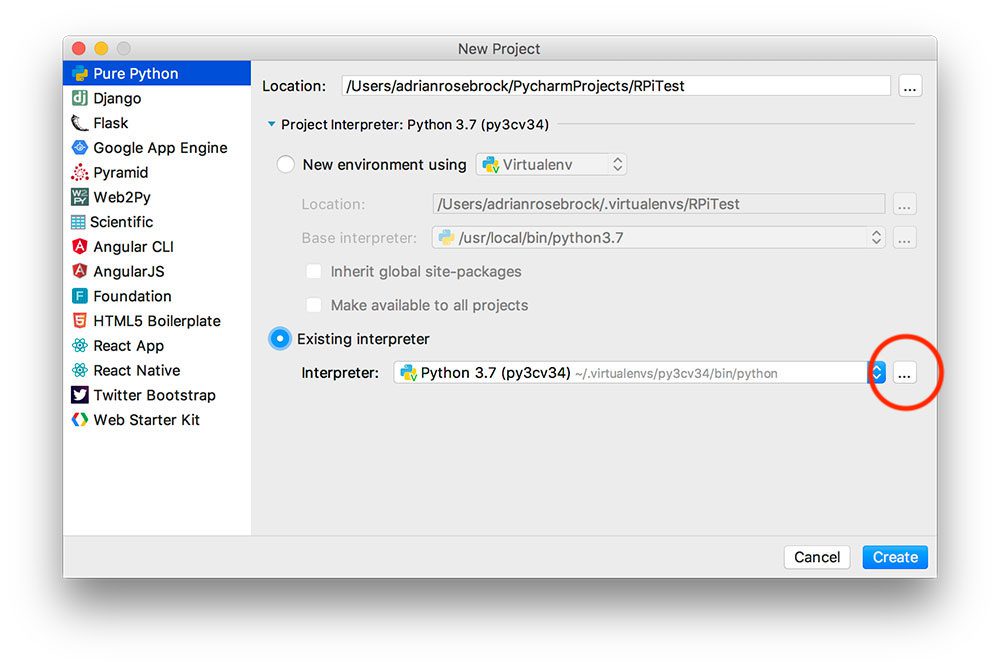This screenshot has width=1000, height=668.
Task: Browse virtualenv Location with ellipsis button
Action: point(904,204)
